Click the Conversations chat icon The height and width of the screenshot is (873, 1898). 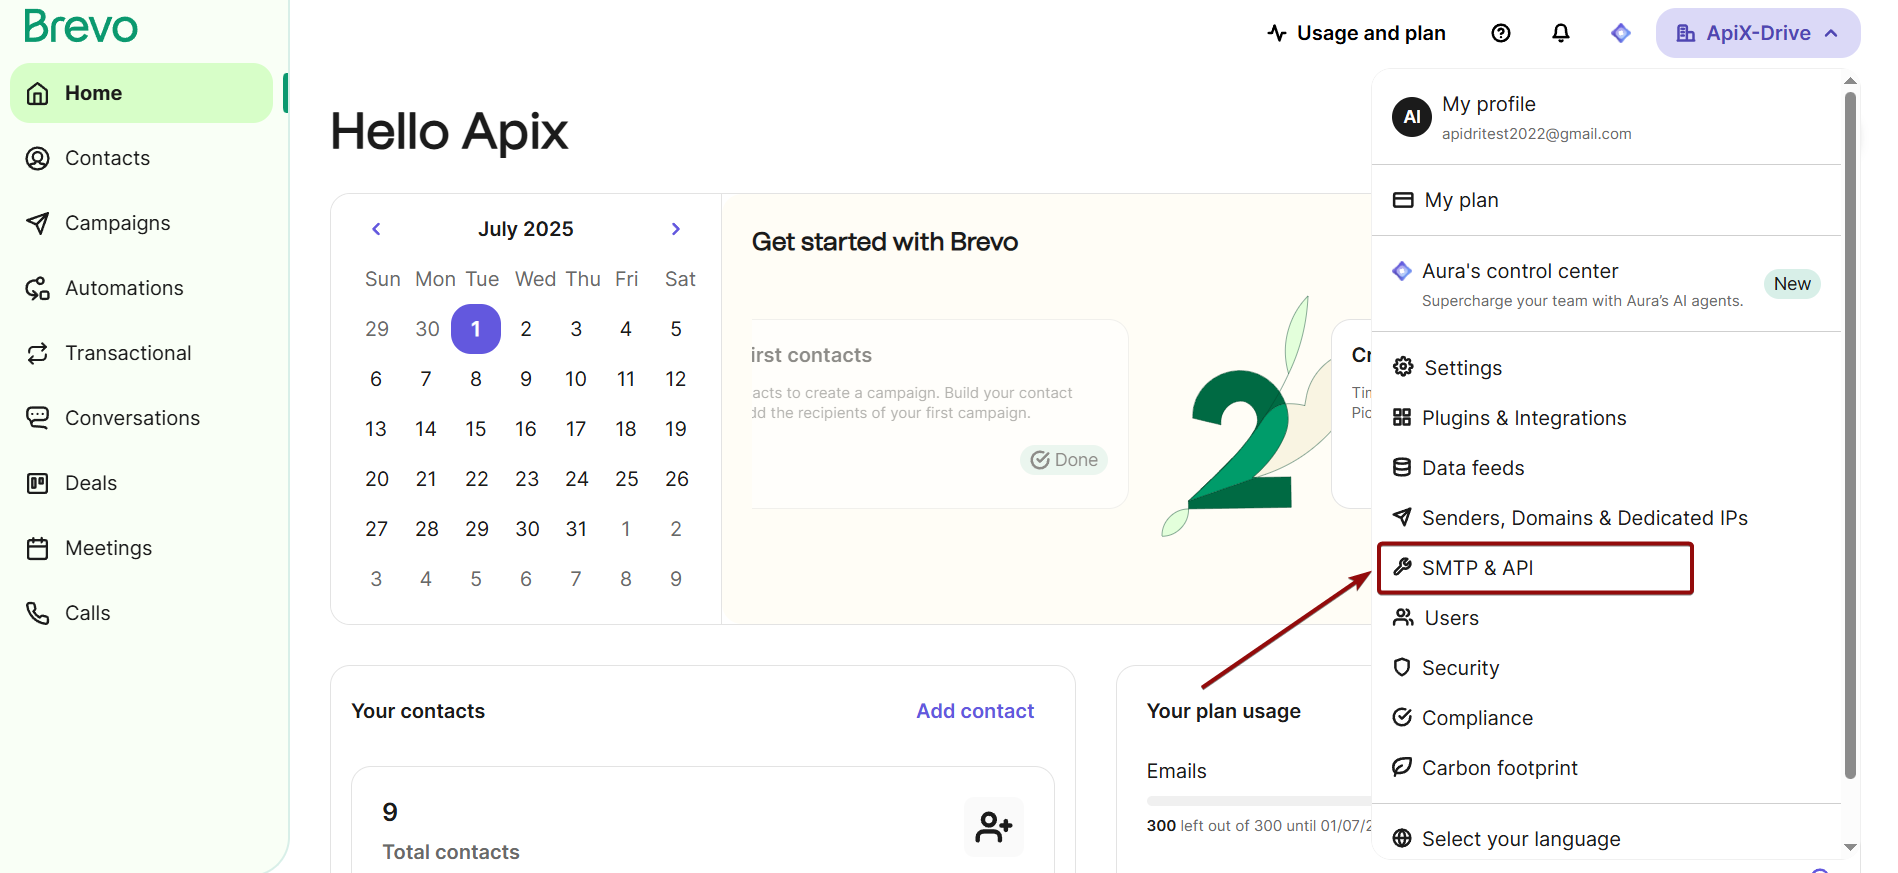[x=37, y=418]
